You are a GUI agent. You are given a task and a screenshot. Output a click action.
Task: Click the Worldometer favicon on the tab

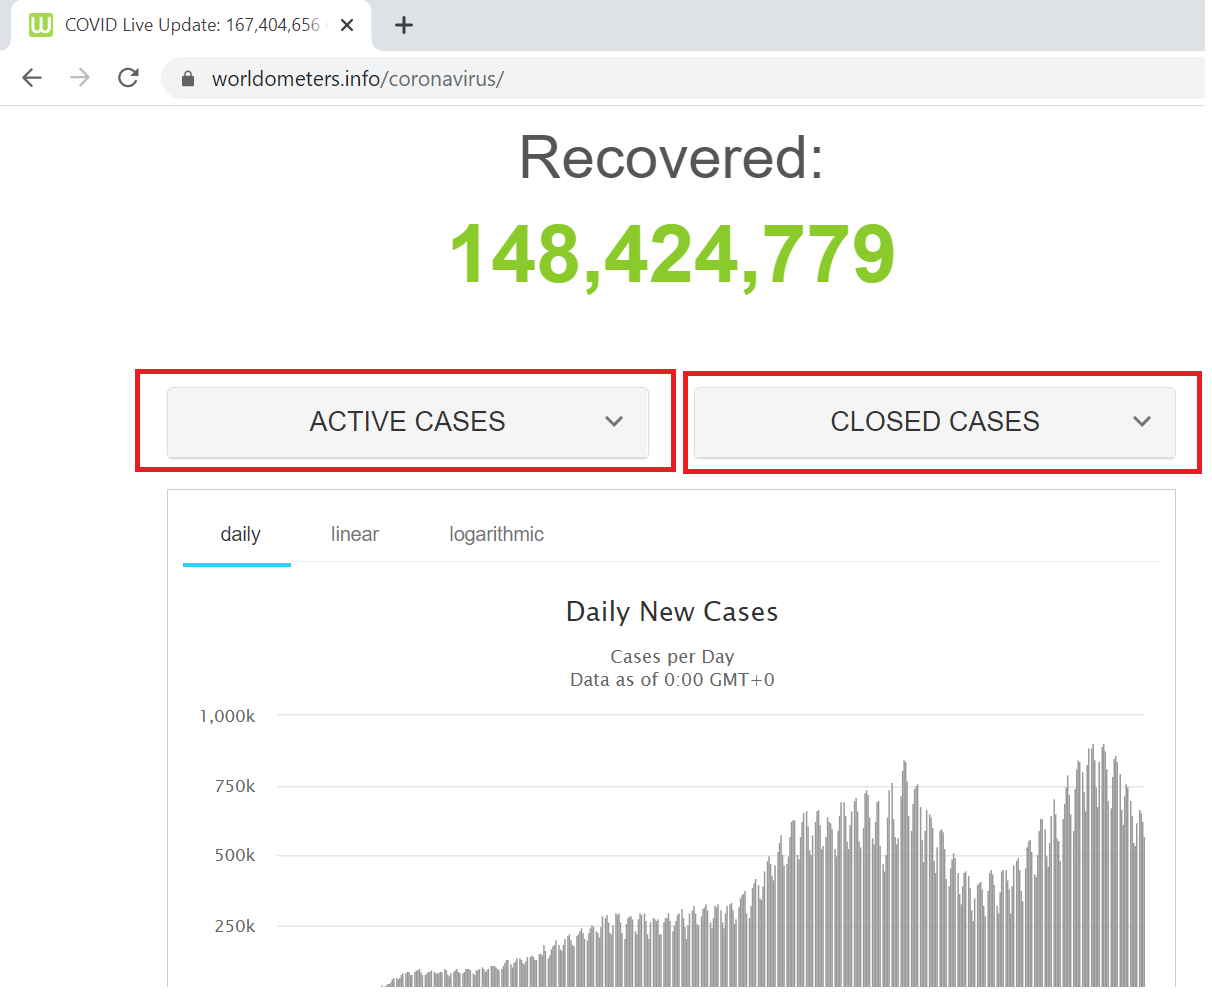point(41,25)
